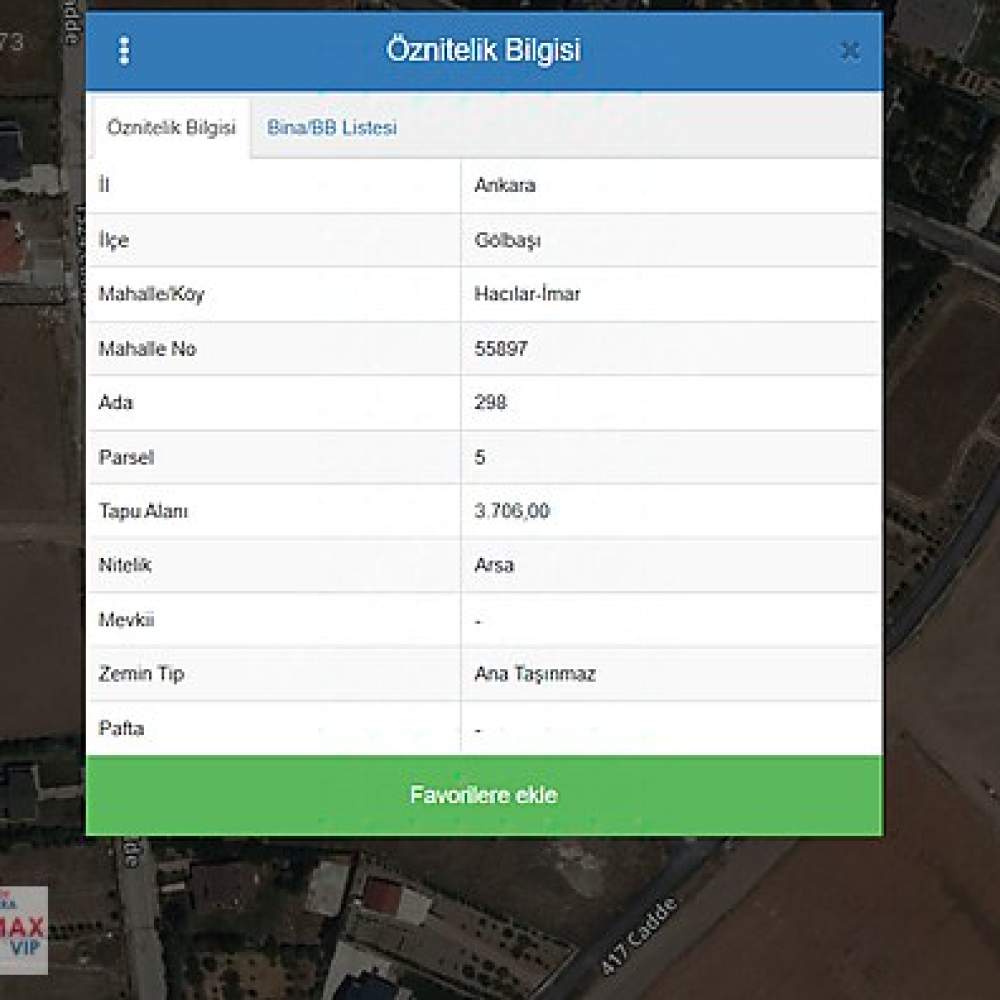Click the Ada row label
The height and width of the screenshot is (1000, 1000).
point(115,402)
